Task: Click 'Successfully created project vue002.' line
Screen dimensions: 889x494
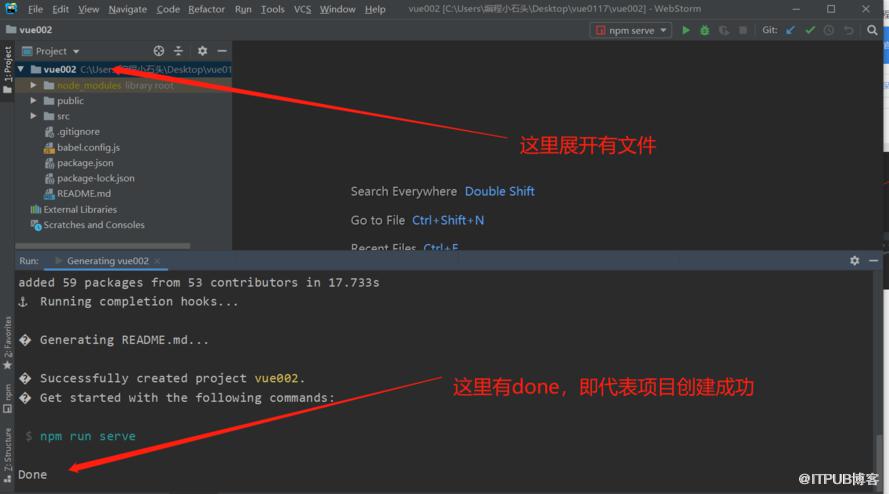Action: coord(172,378)
